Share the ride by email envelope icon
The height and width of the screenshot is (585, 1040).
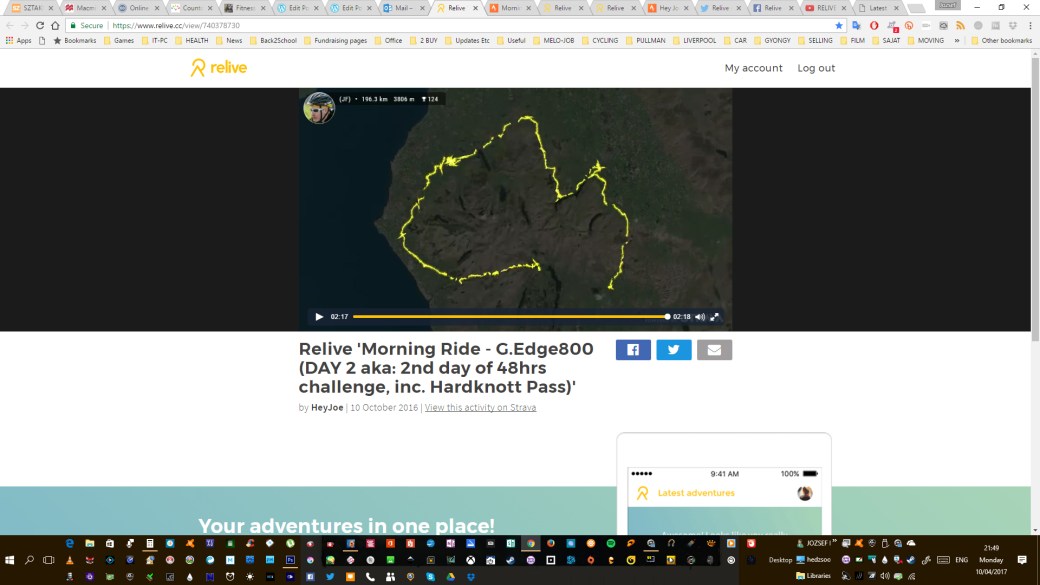pyautogui.click(x=714, y=350)
